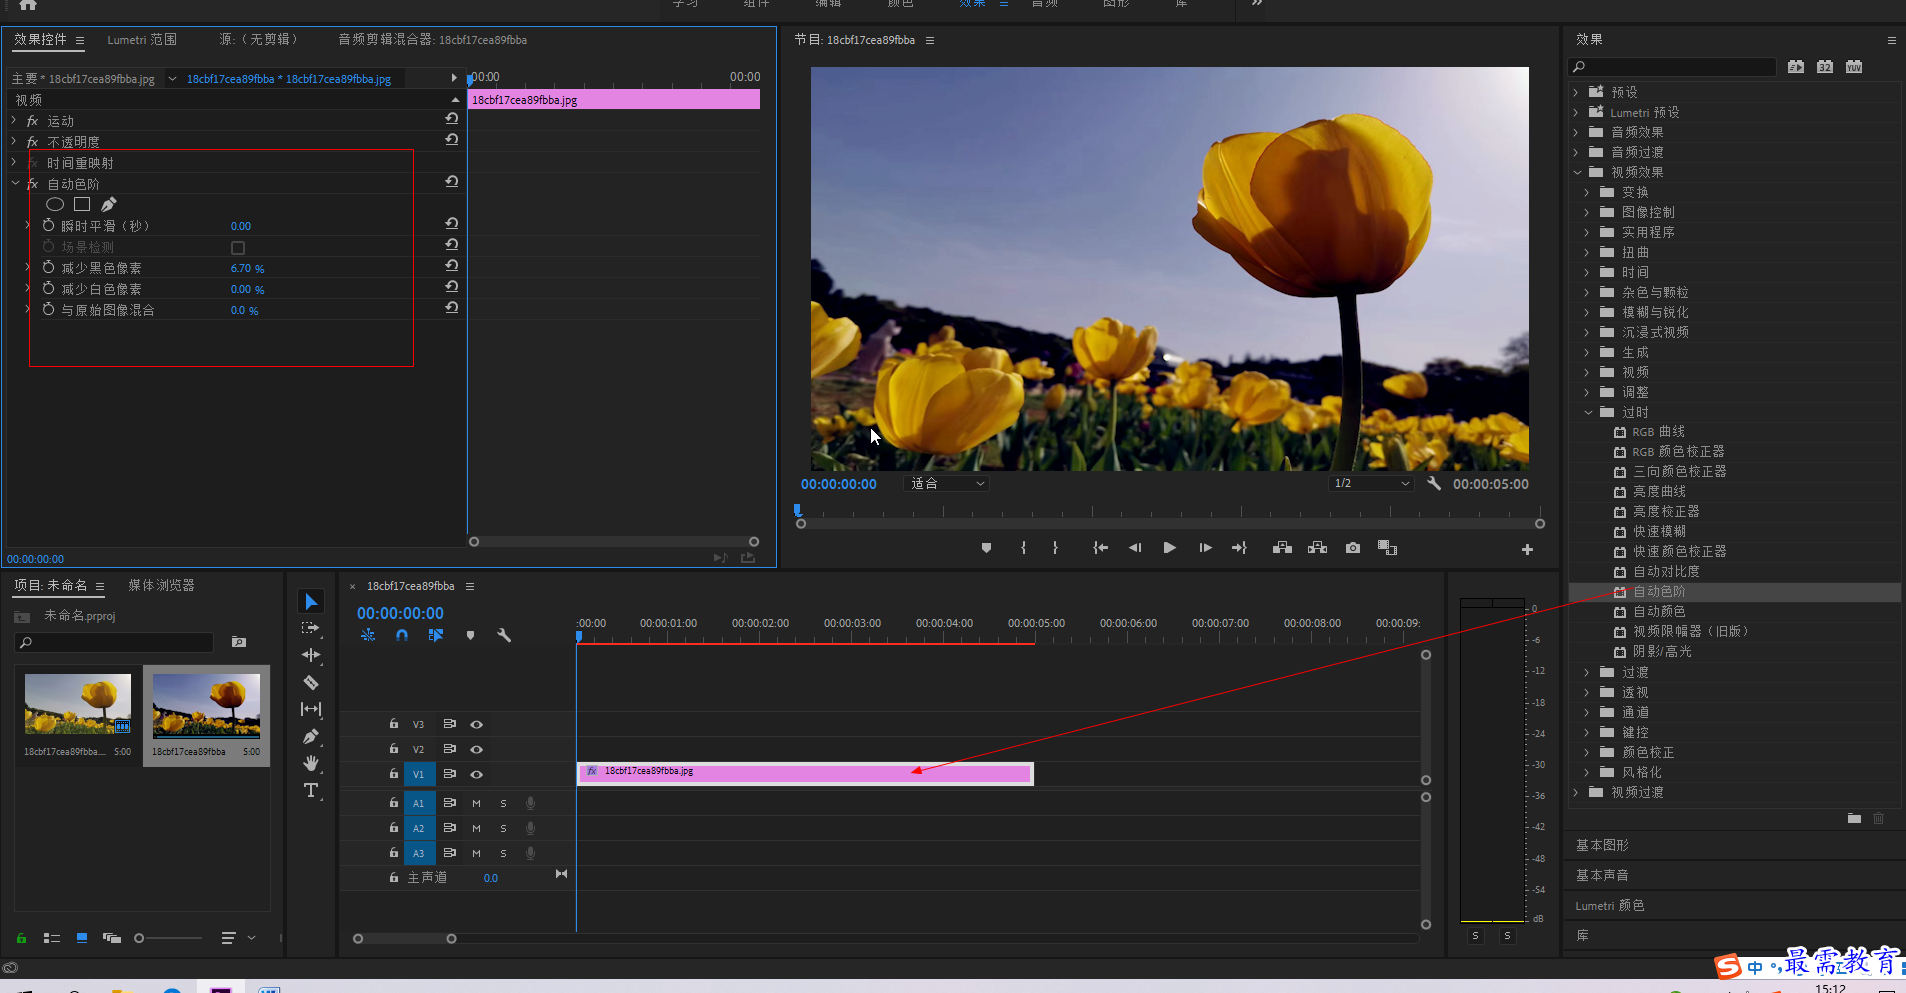Check the 场景检测 checkbox
This screenshot has width=1906, height=993.
[238, 247]
